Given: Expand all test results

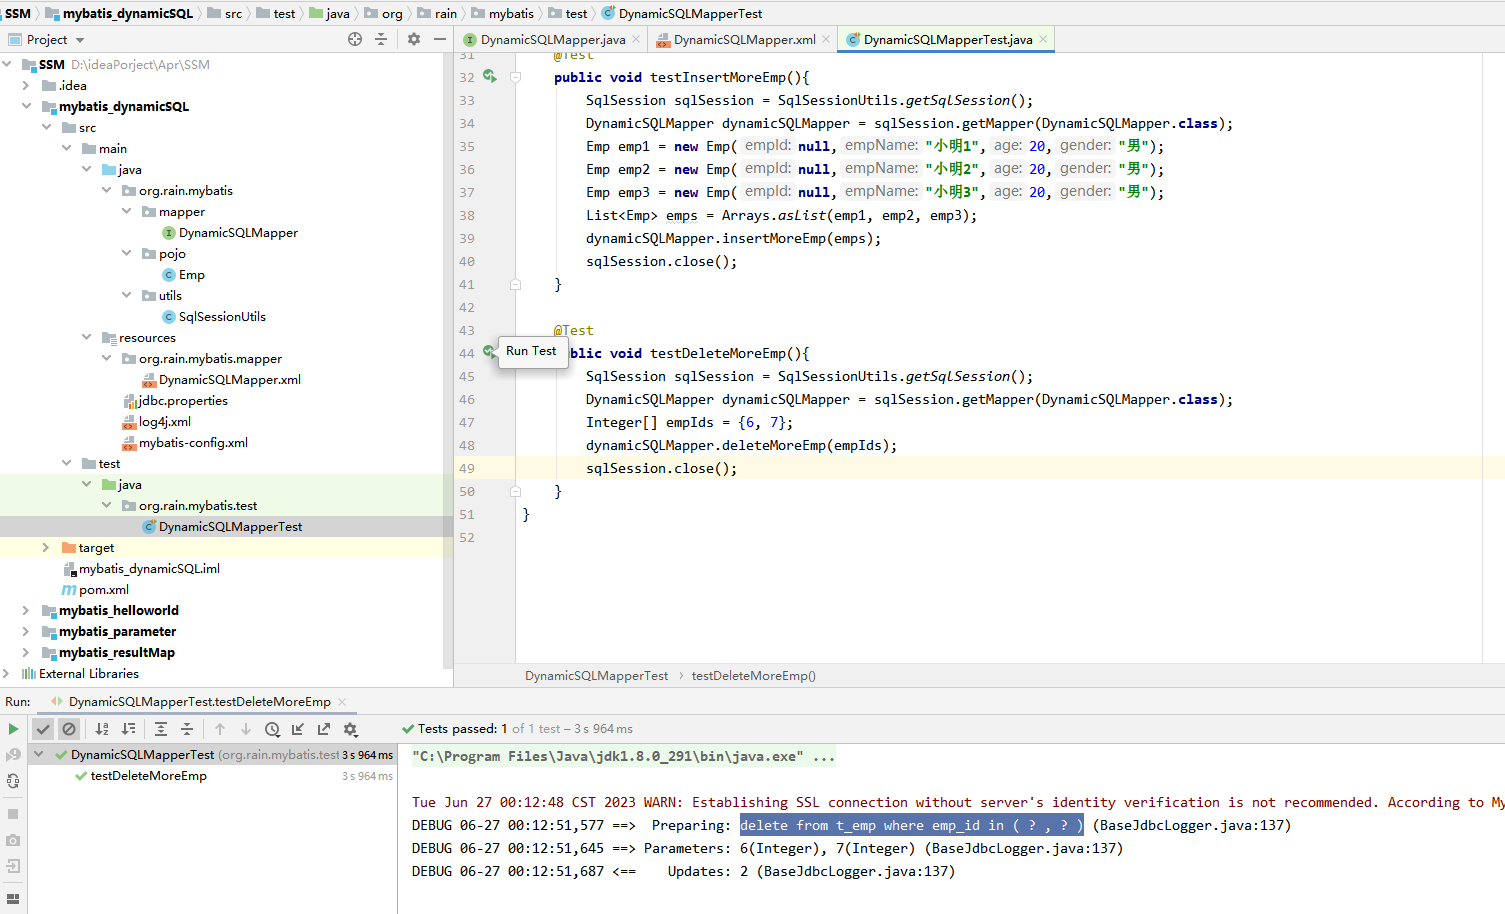Looking at the screenshot, I should (x=161, y=729).
